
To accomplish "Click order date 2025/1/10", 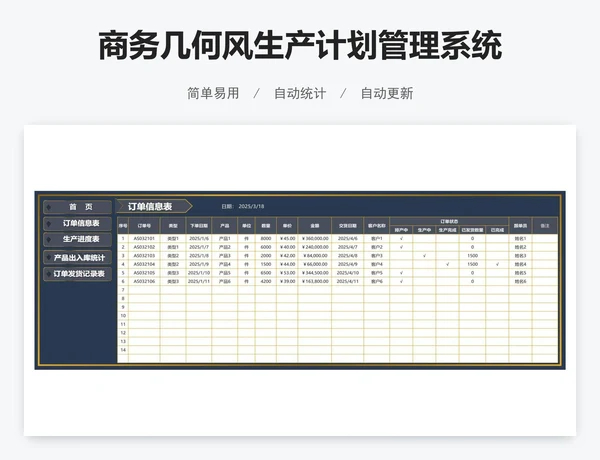I will (x=199, y=273).
